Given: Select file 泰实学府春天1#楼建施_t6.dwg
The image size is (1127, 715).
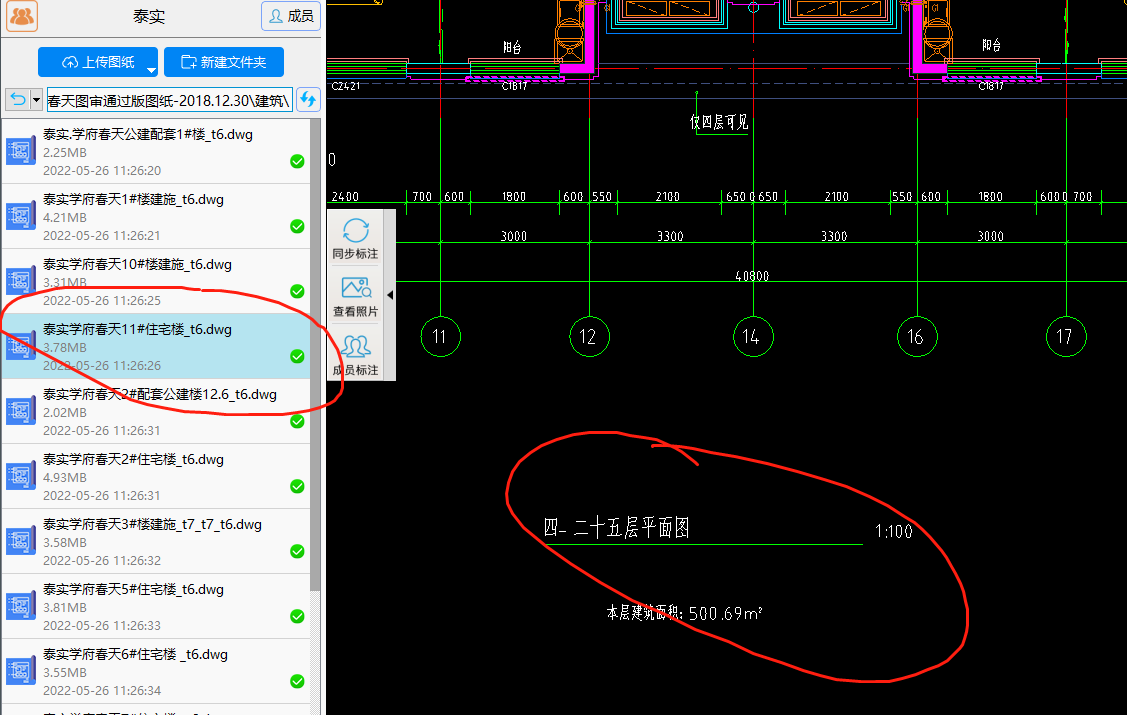Looking at the screenshot, I should pos(156,216).
